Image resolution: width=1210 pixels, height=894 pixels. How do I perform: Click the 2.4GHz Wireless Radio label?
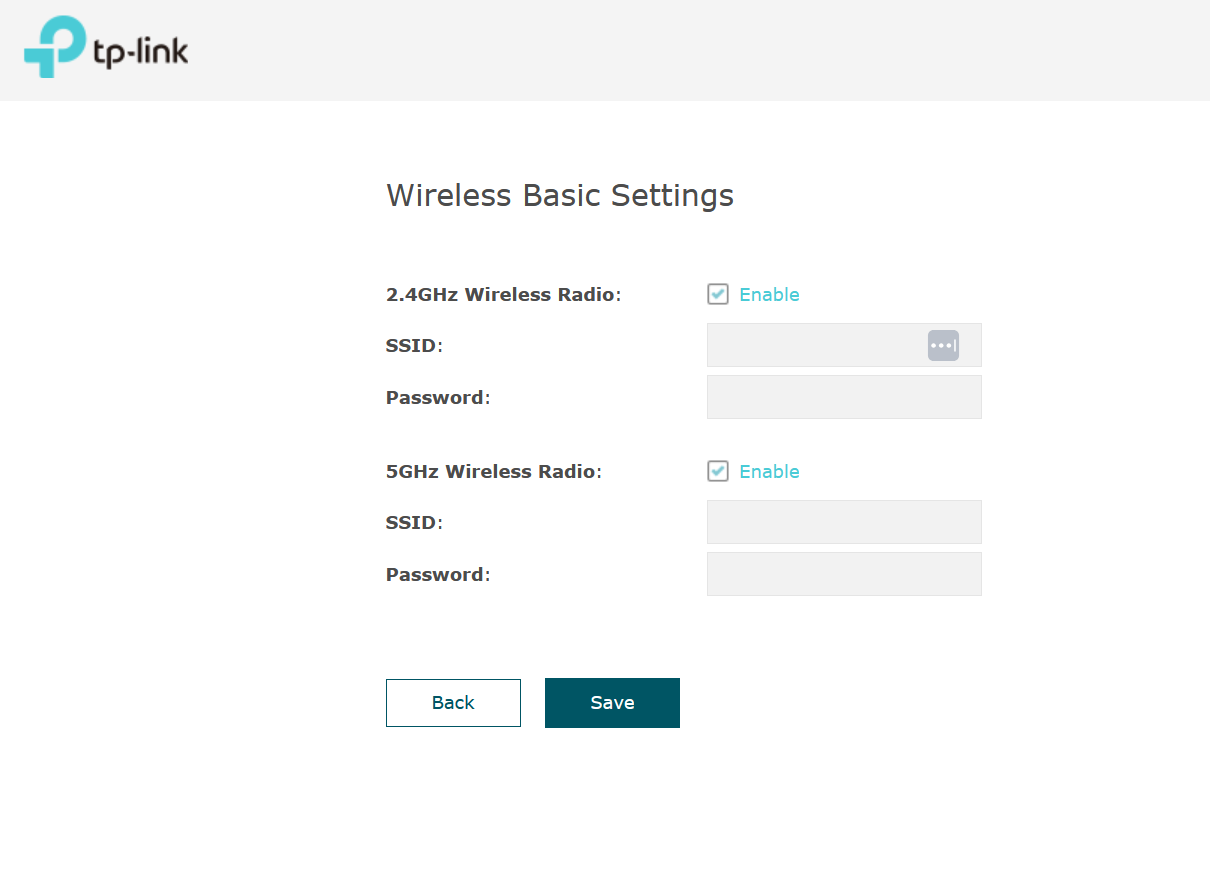tap(503, 295)
